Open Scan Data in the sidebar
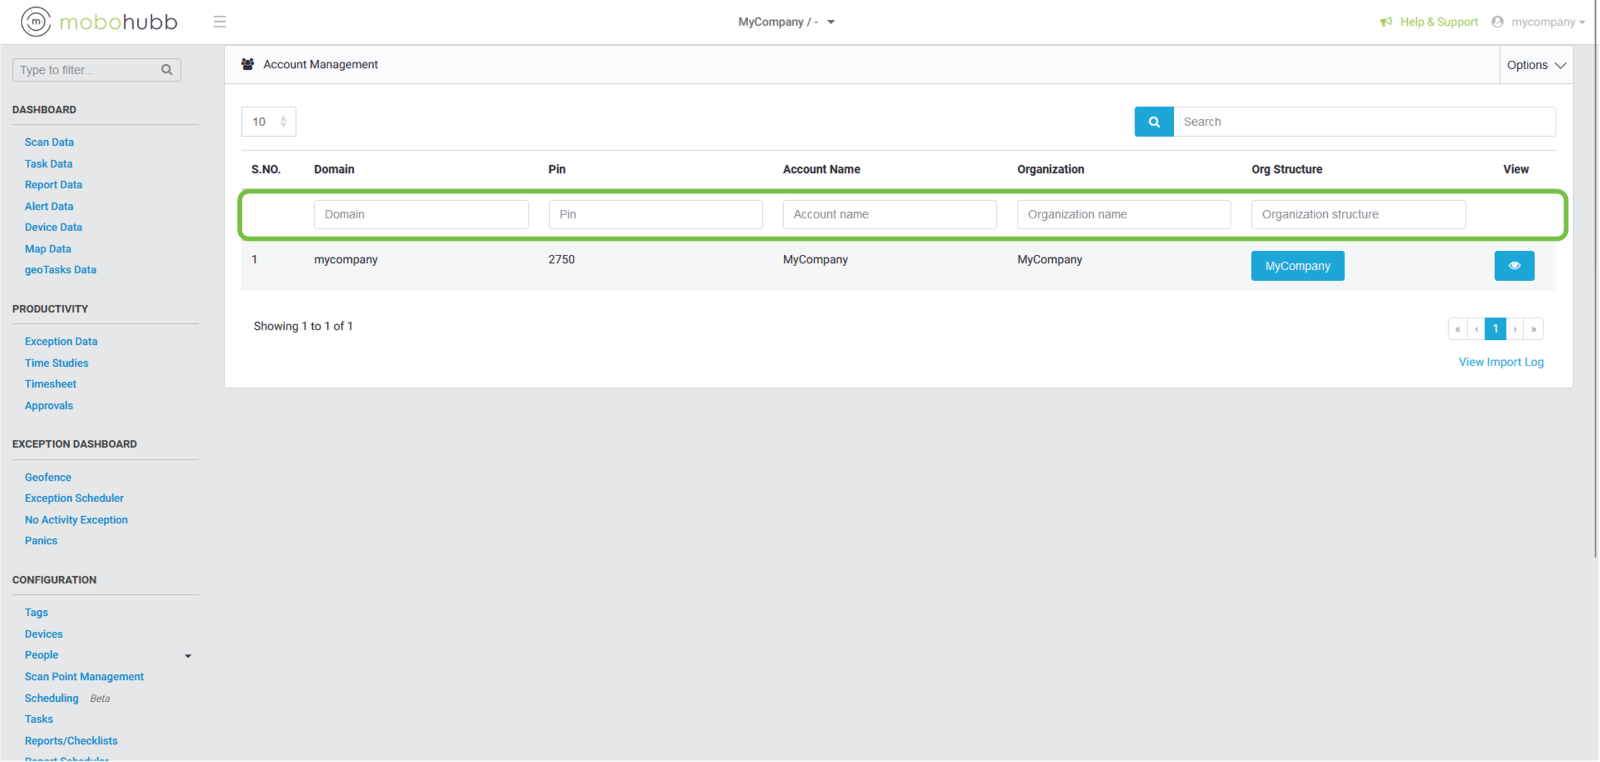This screenshot has height=762, width=1600. (x=49, y=143)
